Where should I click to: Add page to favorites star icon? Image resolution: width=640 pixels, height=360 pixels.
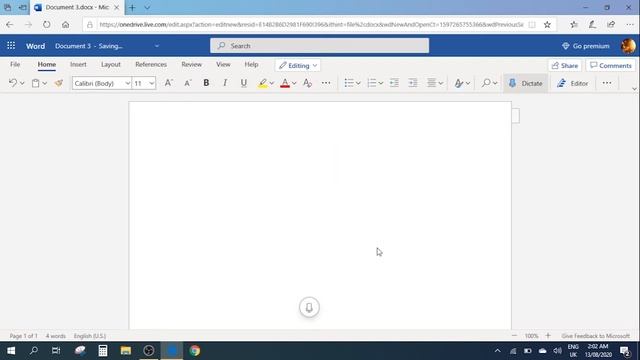pos(547,24)
